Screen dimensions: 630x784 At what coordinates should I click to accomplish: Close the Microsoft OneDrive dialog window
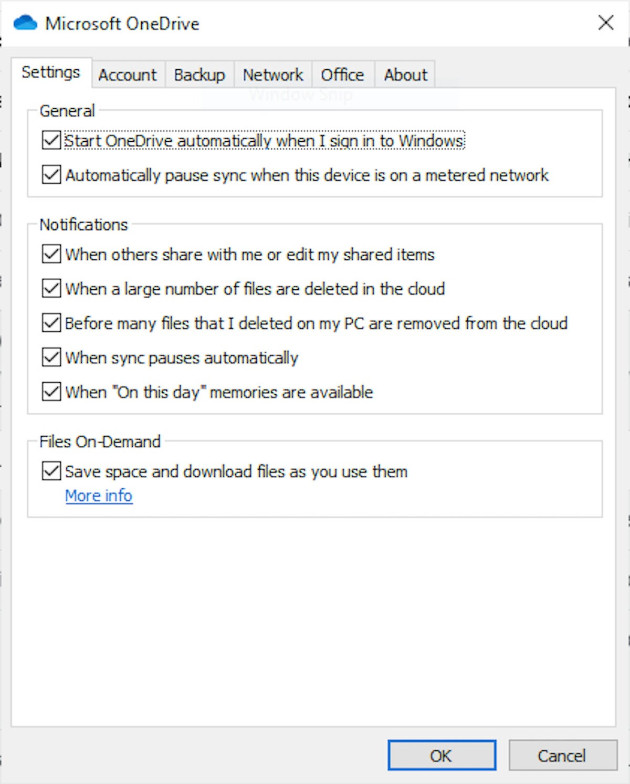(x=605, y=22)
